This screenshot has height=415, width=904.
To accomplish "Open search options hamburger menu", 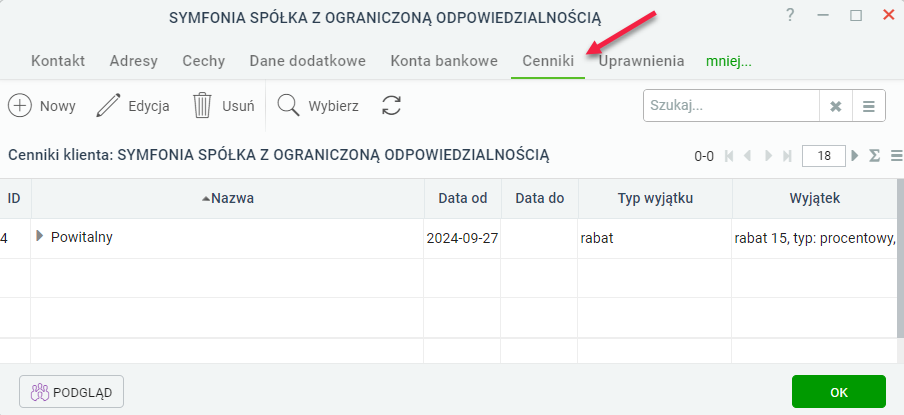I will pyautogui.click(x=868, y=106).
